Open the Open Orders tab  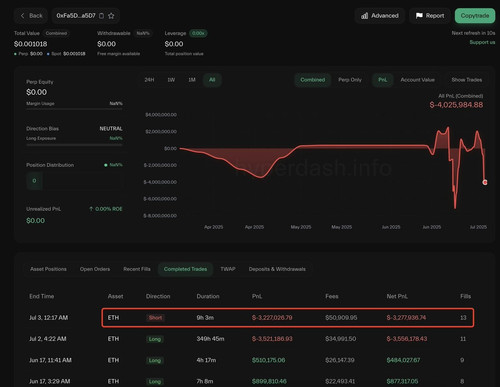coord(95,269)
